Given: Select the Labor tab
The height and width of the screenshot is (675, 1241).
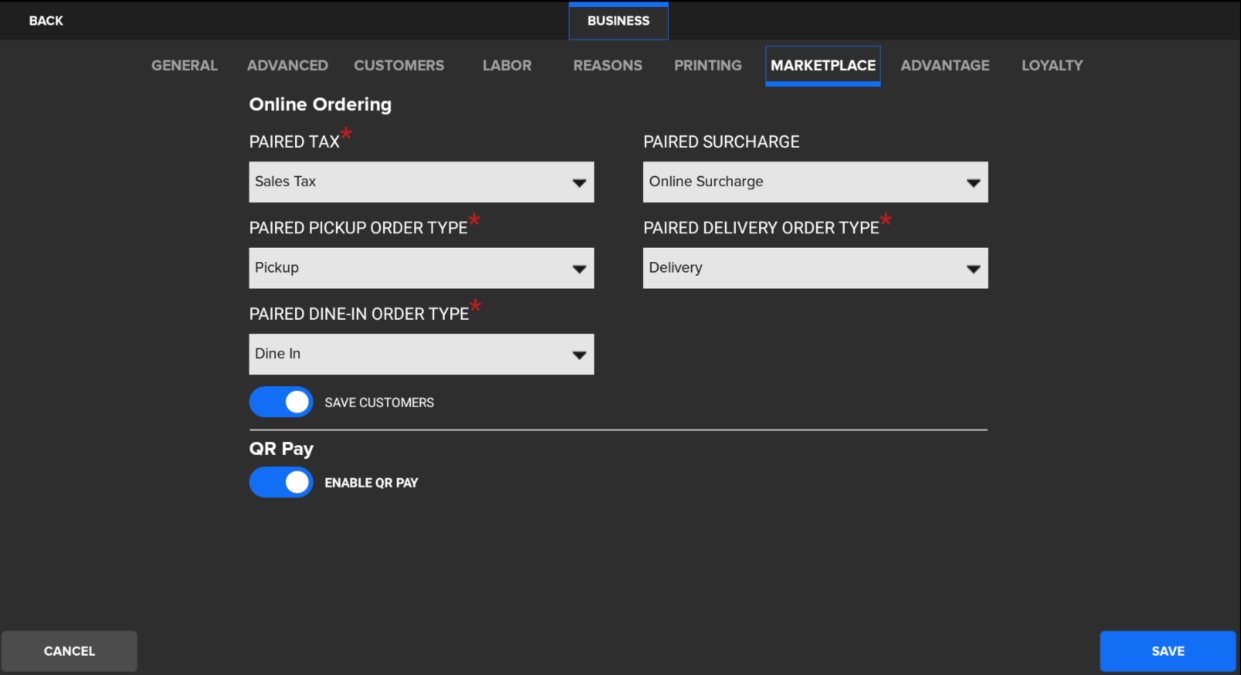Looking at the screenshot, I should click(x=507, y=65).
